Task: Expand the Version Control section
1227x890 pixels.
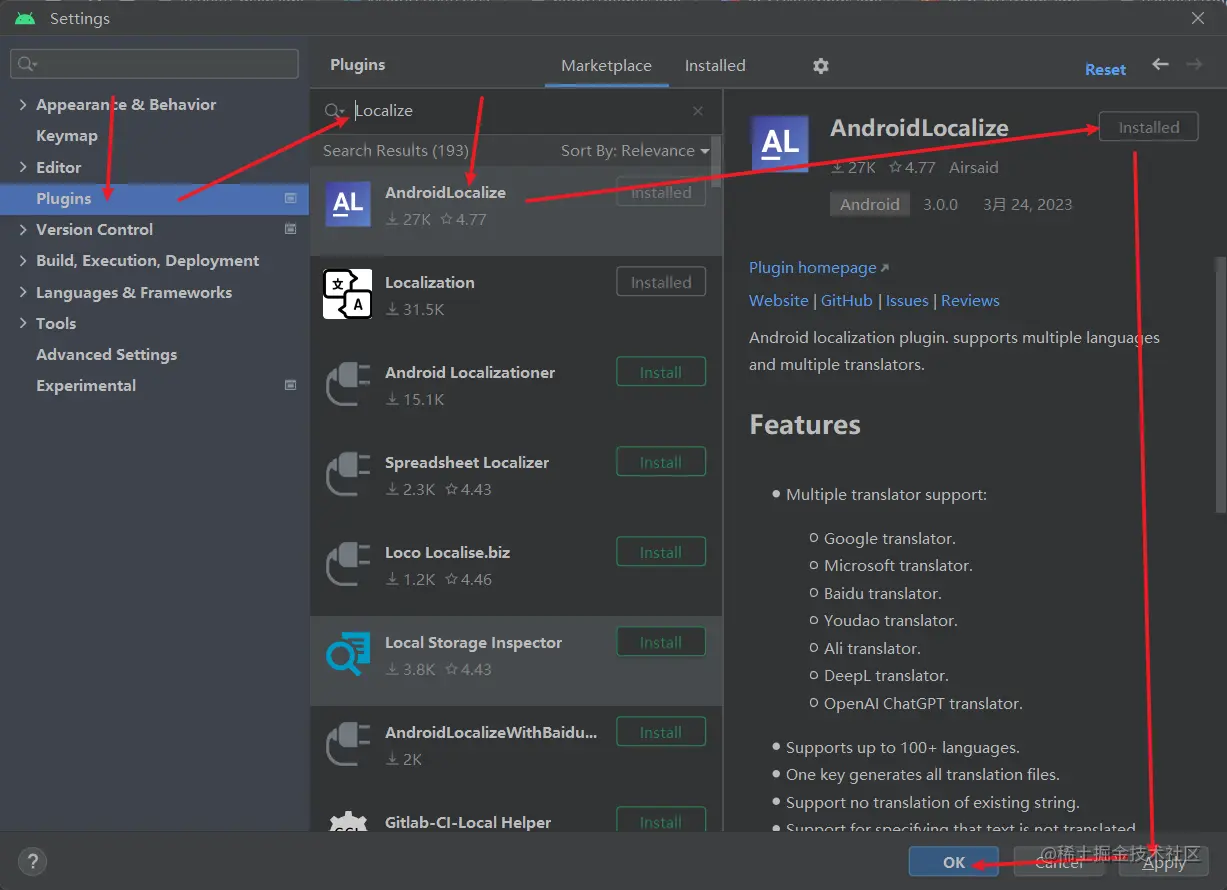Action: click(22, 229)
